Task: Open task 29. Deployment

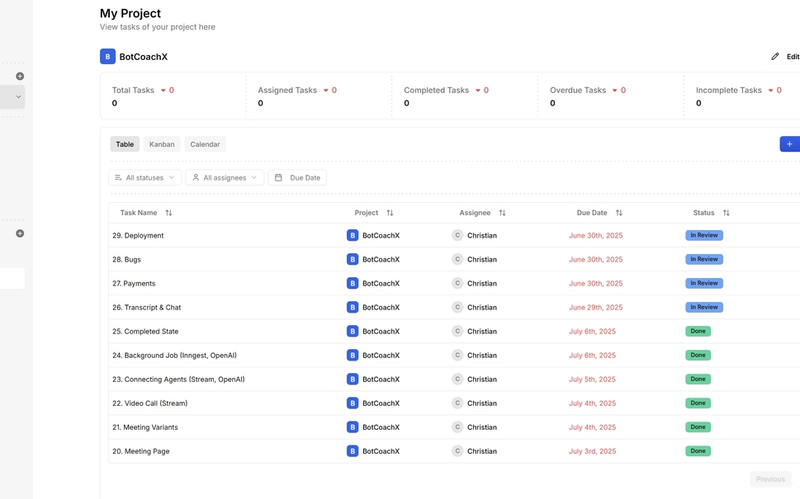Action: [x=138, y=236]
